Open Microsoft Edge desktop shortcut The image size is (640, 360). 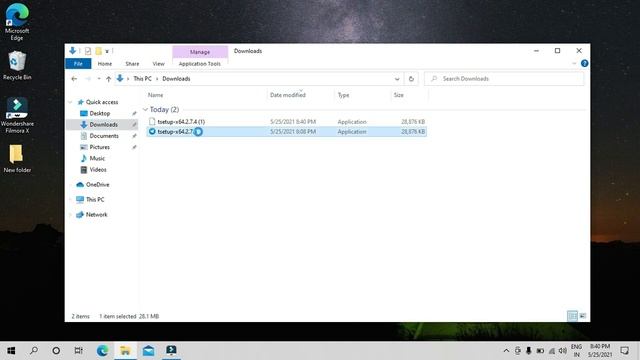tap(17, 21)
